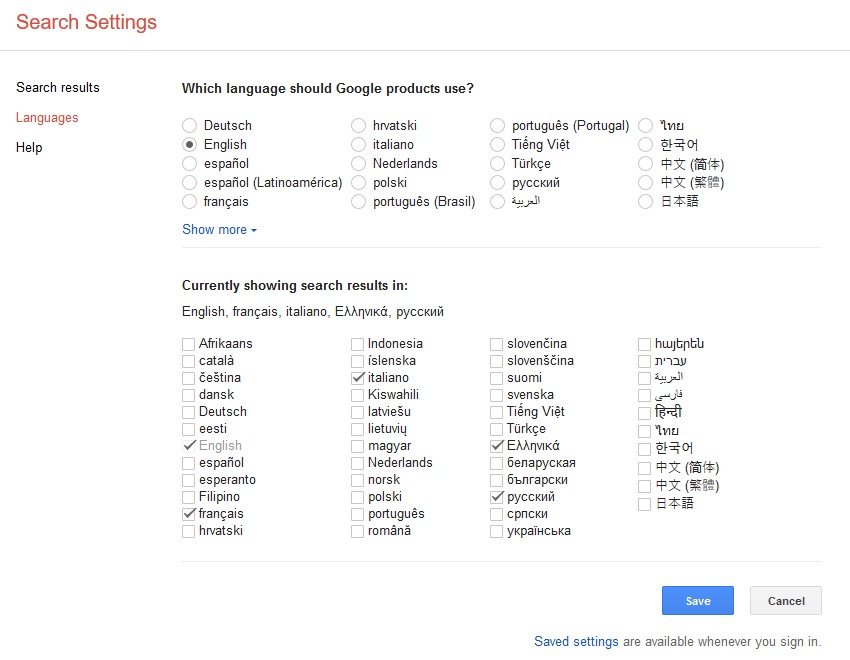This screenshot has height=660, width=850.
Task: Check the română checkbox
Action: tap(357, 532)
